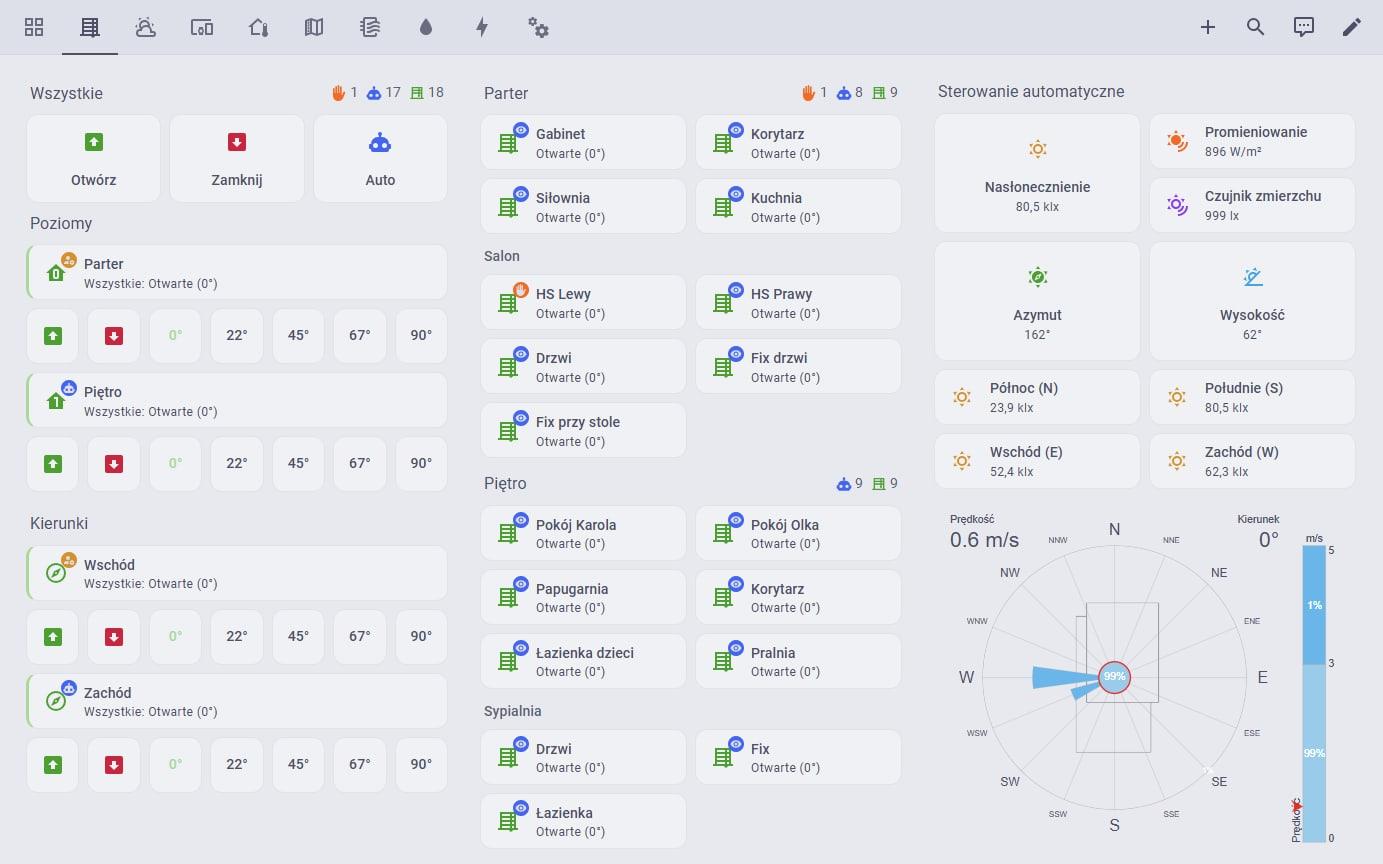Expand the Piętro level card

[x=237, y=401]
